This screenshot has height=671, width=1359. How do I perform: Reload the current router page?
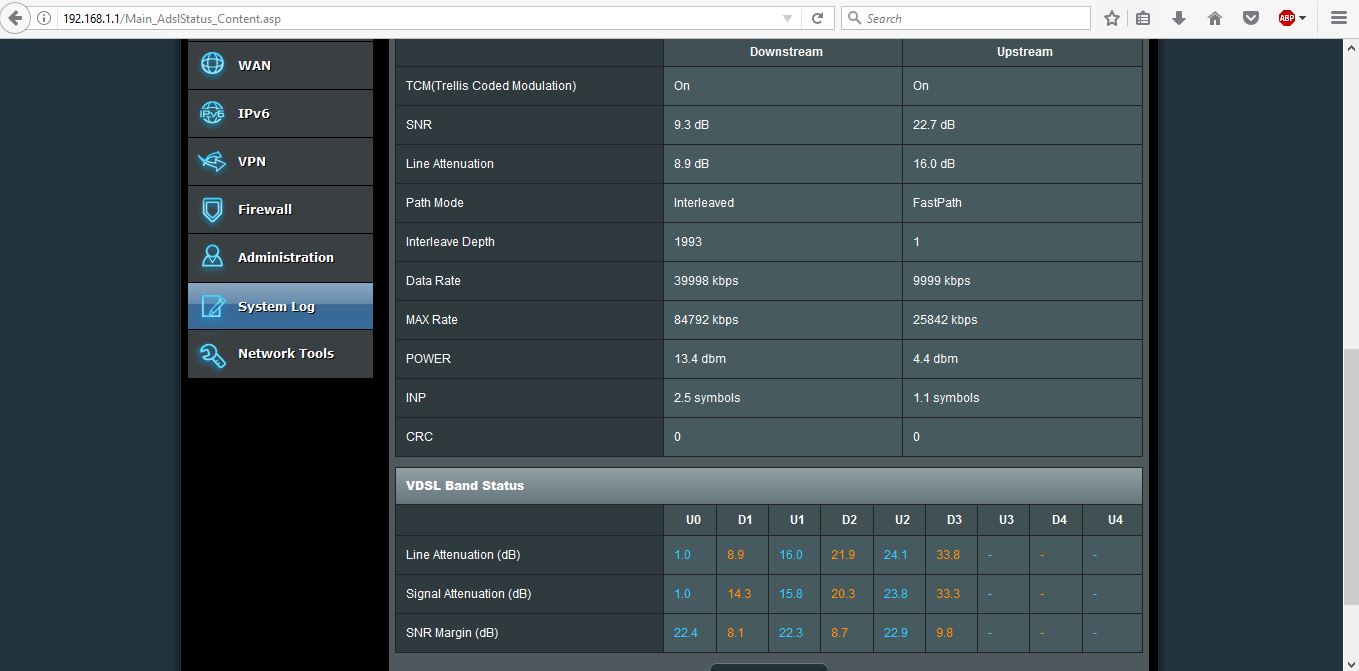817,18
